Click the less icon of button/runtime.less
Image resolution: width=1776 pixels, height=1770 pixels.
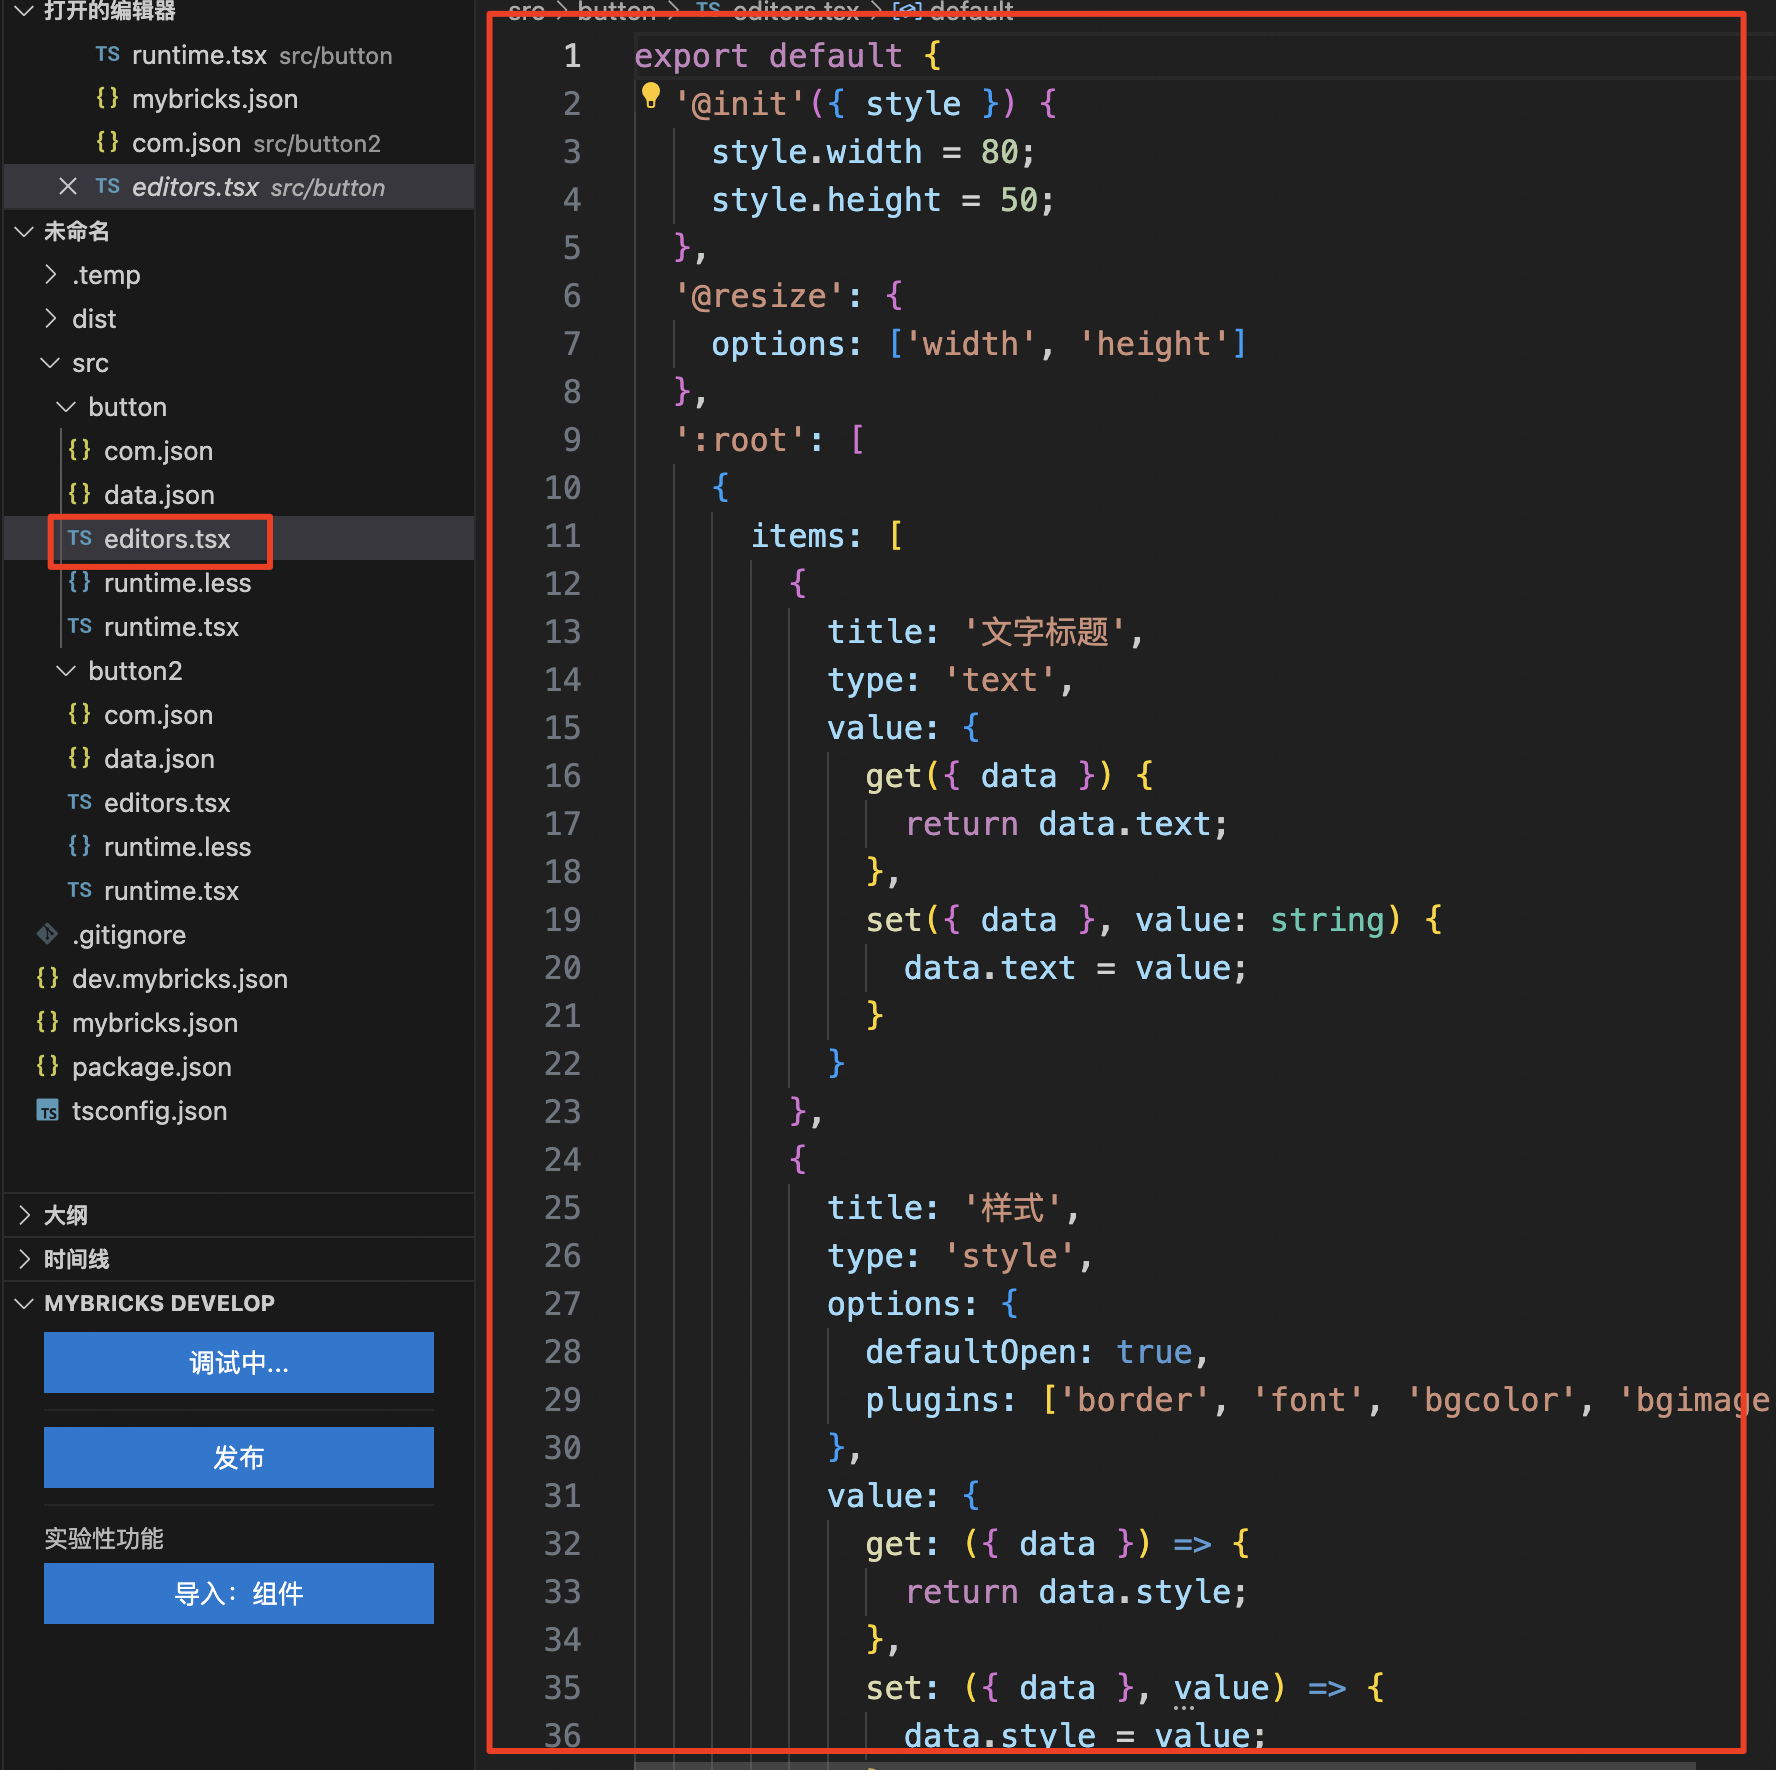pyautogui.click(x=80, y=583)
